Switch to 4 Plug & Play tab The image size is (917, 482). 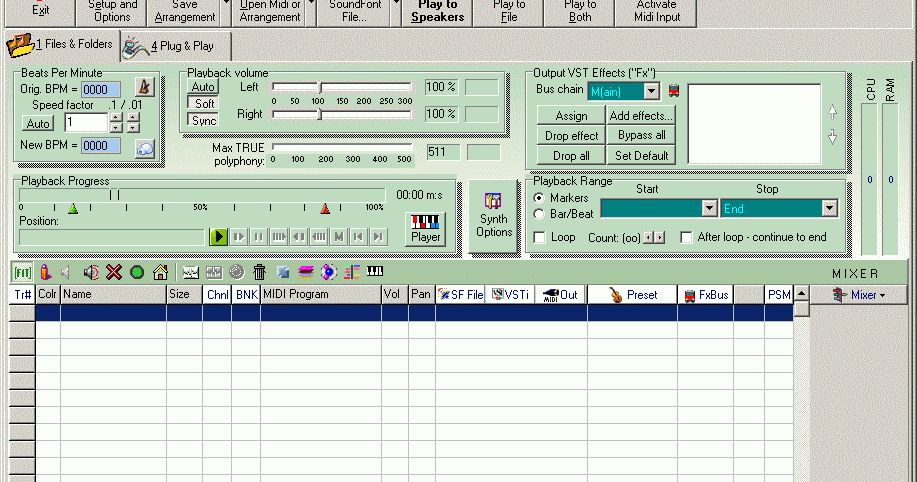pyautogui.click(x=176, y=46)
